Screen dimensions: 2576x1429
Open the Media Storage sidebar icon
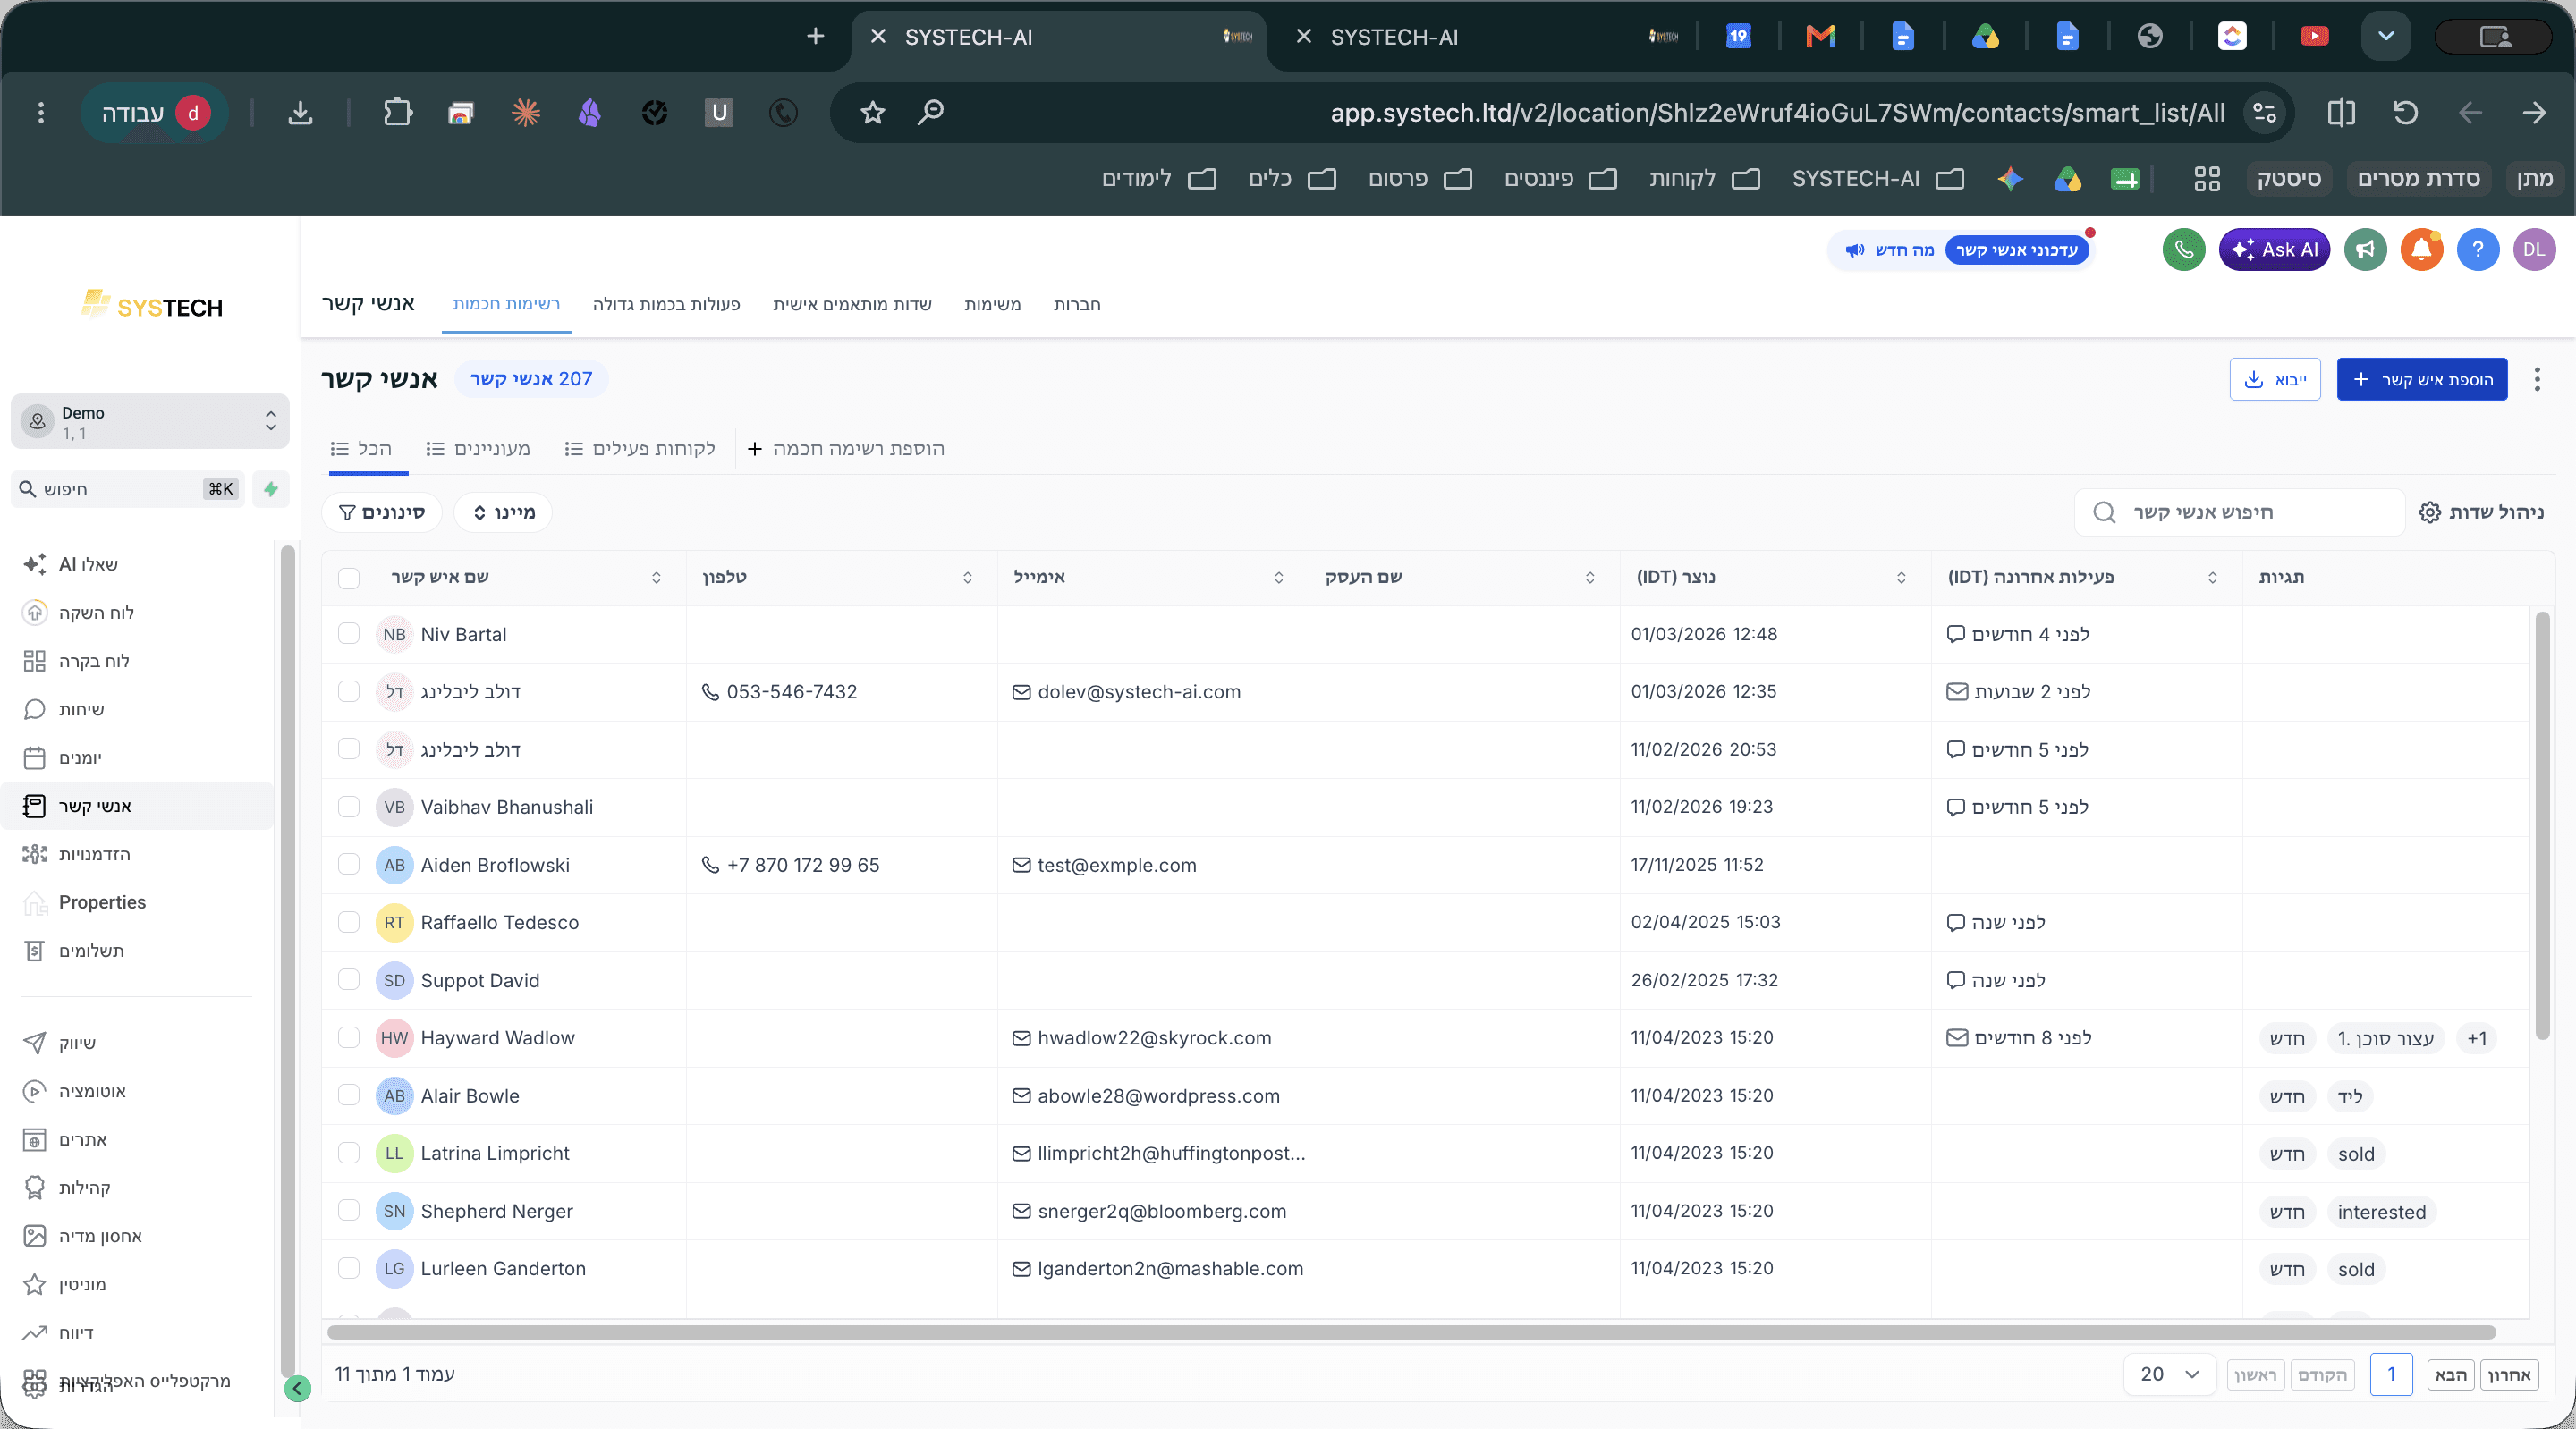click(x=35, y=1236)
